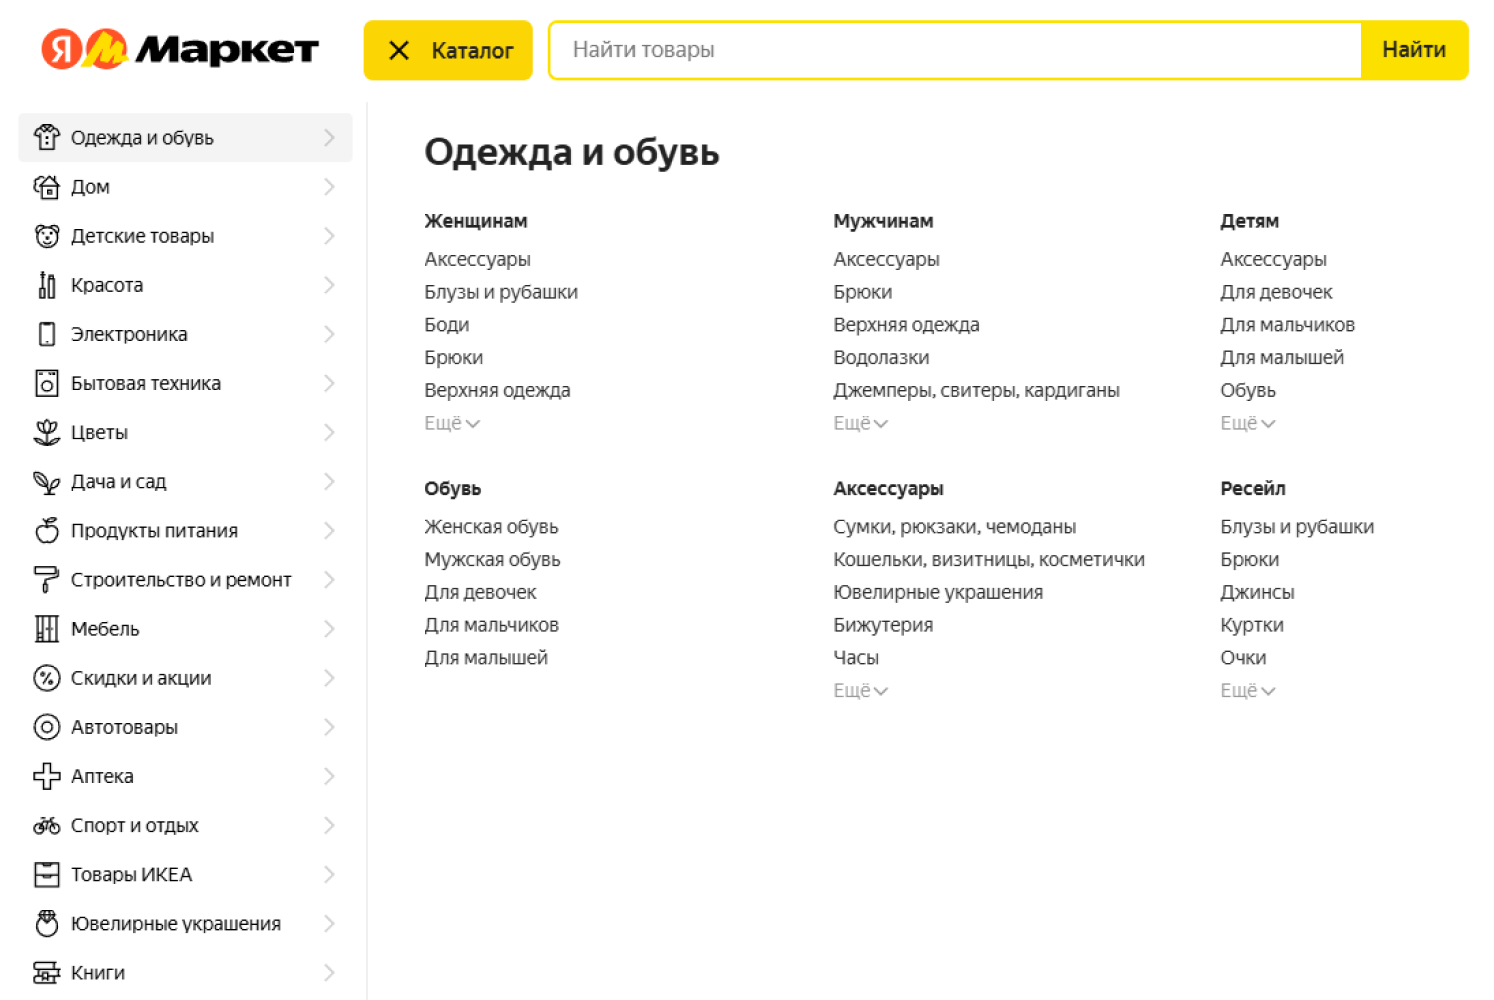
Task: Click the X icon to close the catalog
Action: click(402, 49)
